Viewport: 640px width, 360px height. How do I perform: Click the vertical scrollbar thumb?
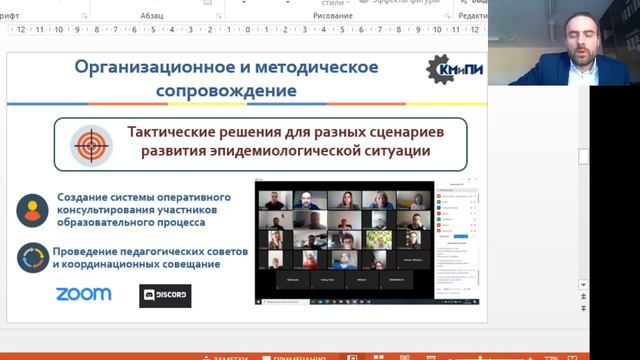point(583,156)
